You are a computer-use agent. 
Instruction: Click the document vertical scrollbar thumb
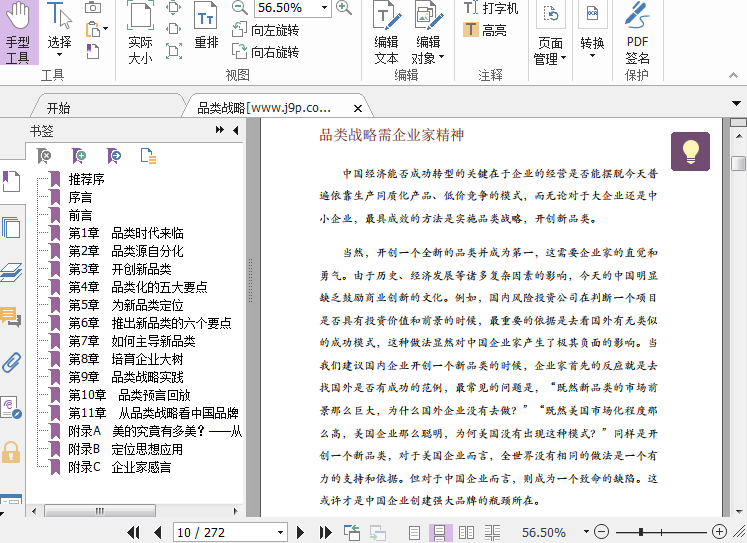click(738, 163)
